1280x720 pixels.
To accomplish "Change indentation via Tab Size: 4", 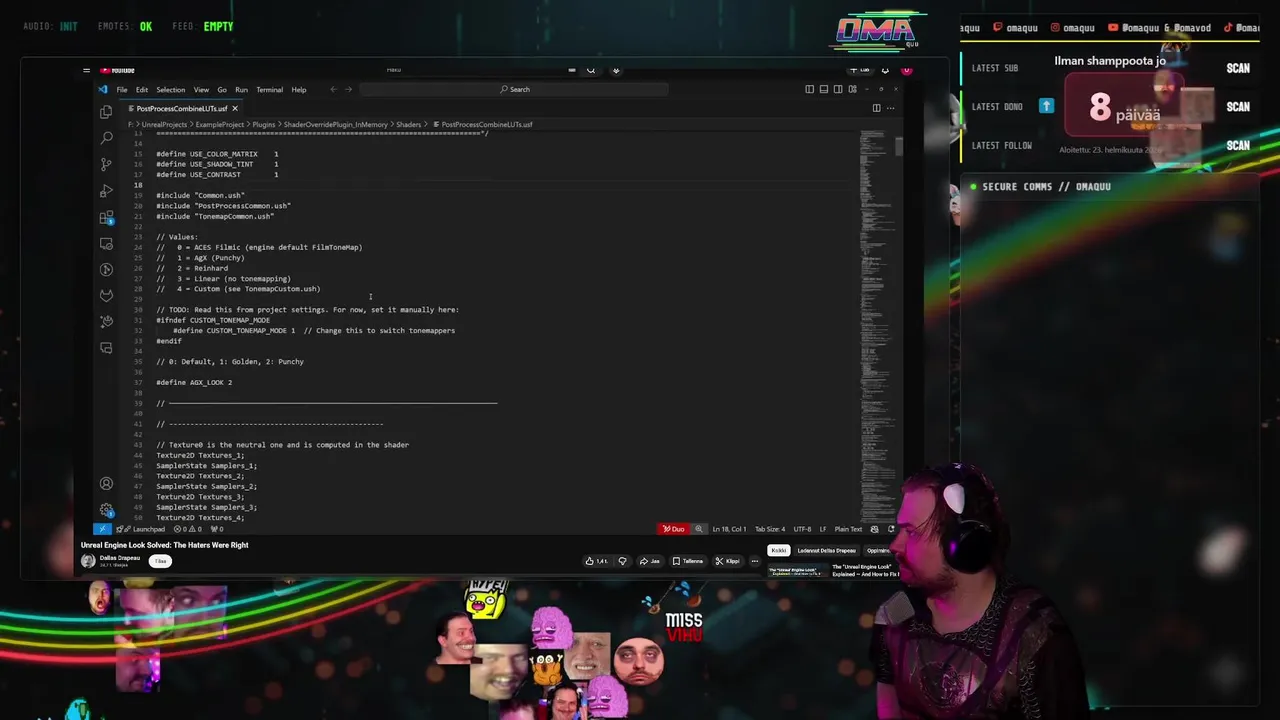I will [770, 529].
